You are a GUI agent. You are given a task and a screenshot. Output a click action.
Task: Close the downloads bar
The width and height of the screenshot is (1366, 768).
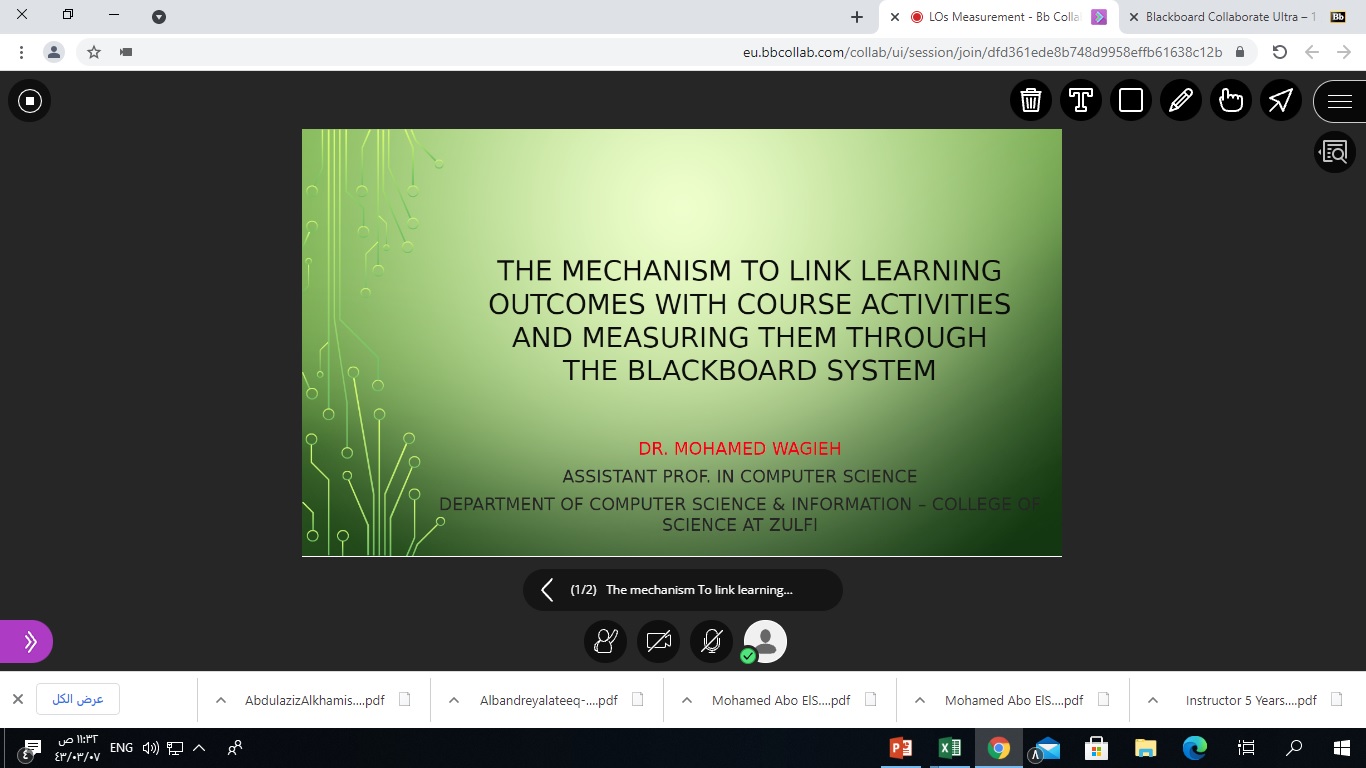[17, 700]
